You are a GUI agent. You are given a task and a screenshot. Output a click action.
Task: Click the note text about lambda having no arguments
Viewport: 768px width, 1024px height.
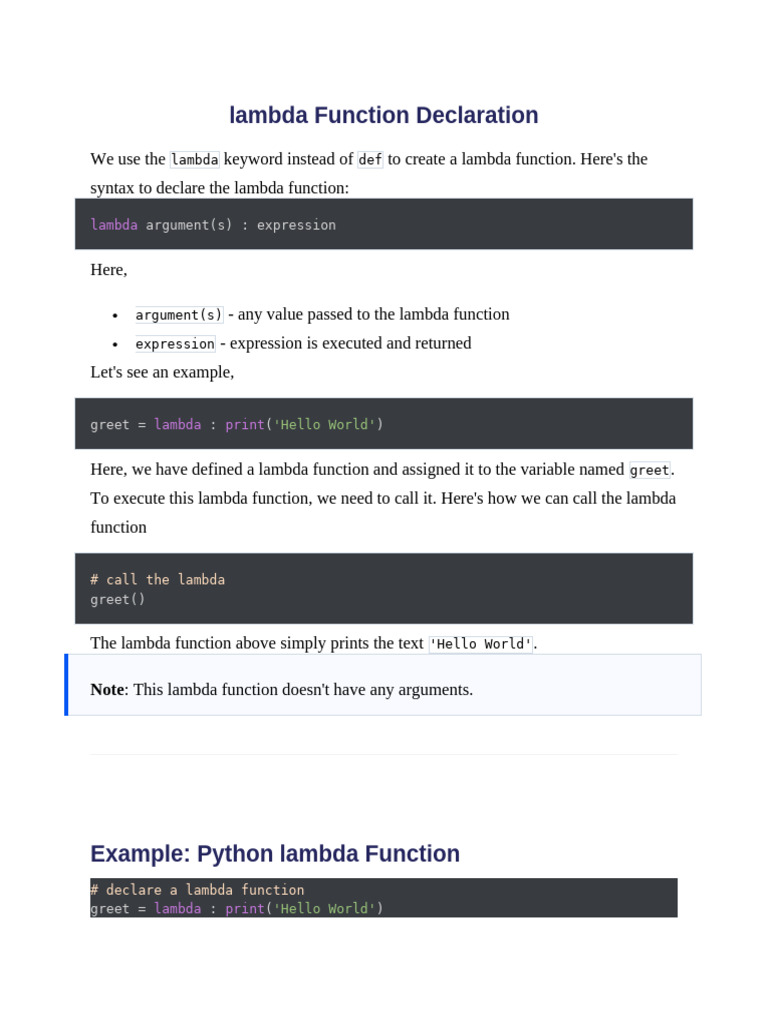[303, 690]
